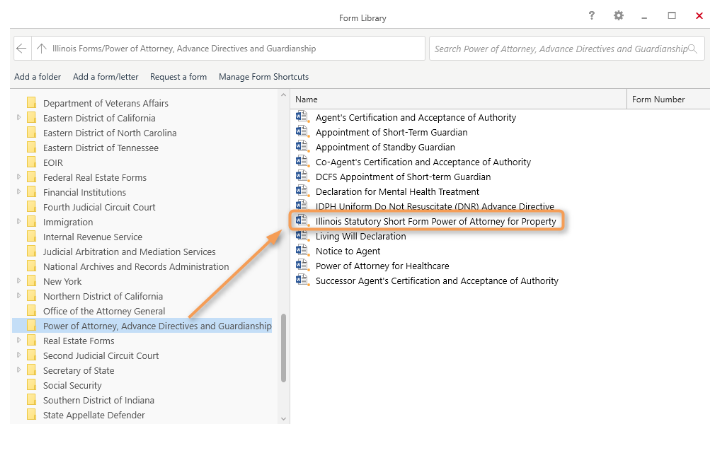This screenshot has width=725, height=459.
Task: Open Manage Form Shortcuts
Action: click(x=264, y=77)
